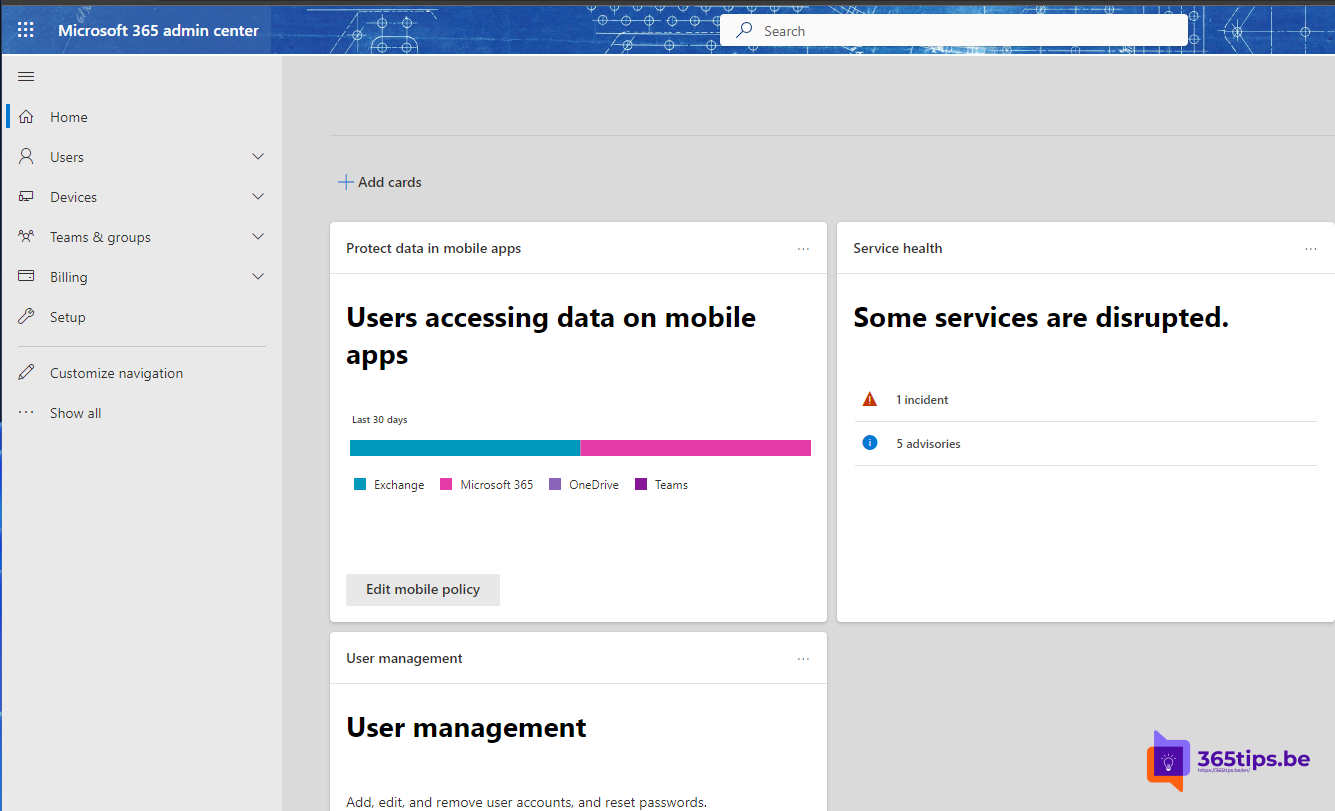Click the blue advisories info icon
Image resolution: width=1335 pixels, height=811 pixels.
point(869,443)
